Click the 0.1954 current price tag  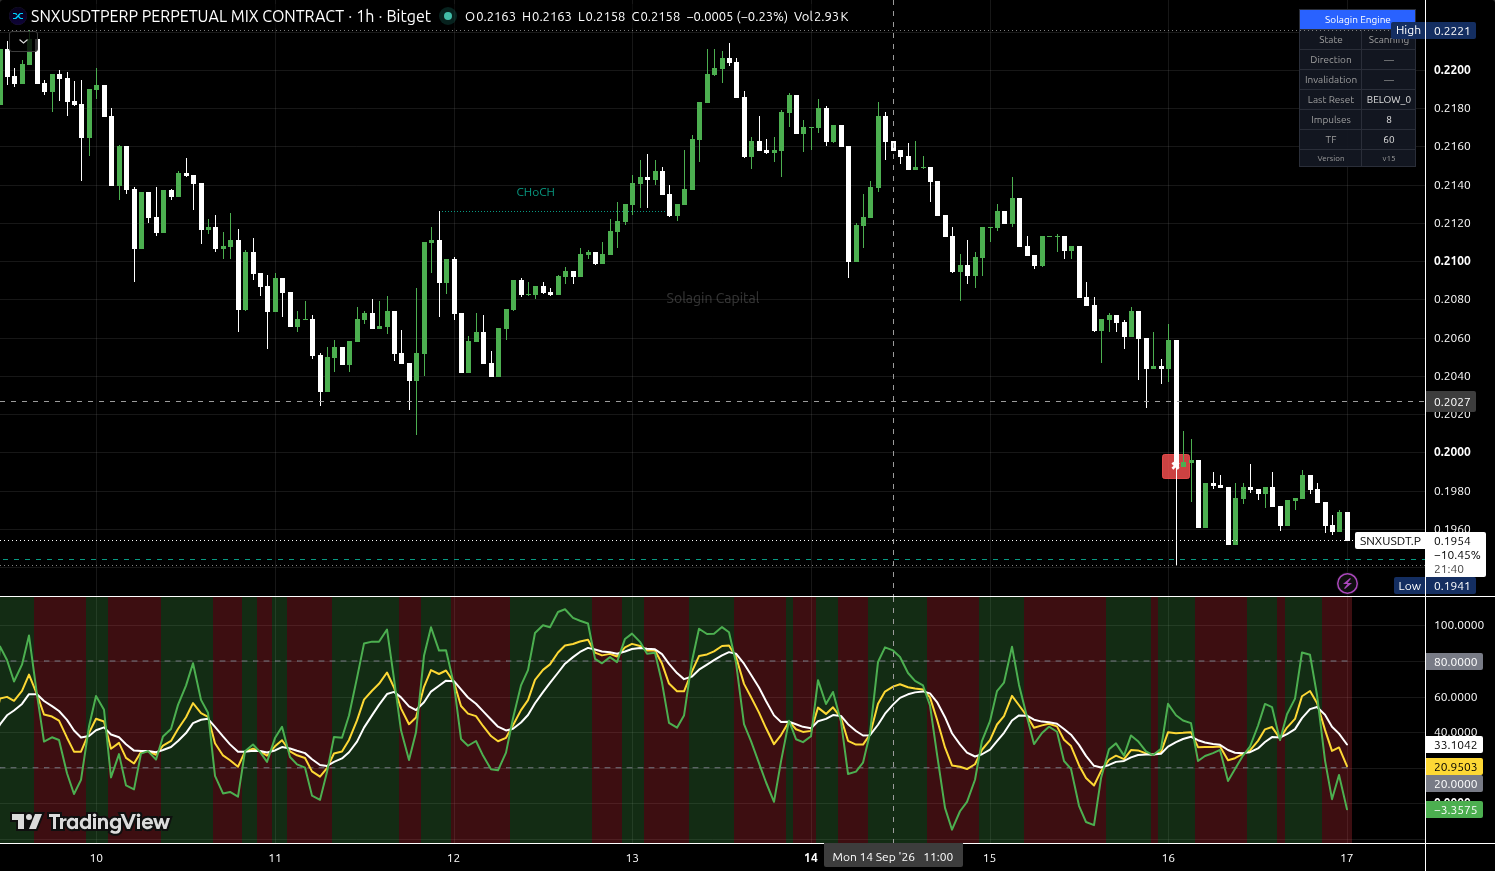coord(1452,541)
